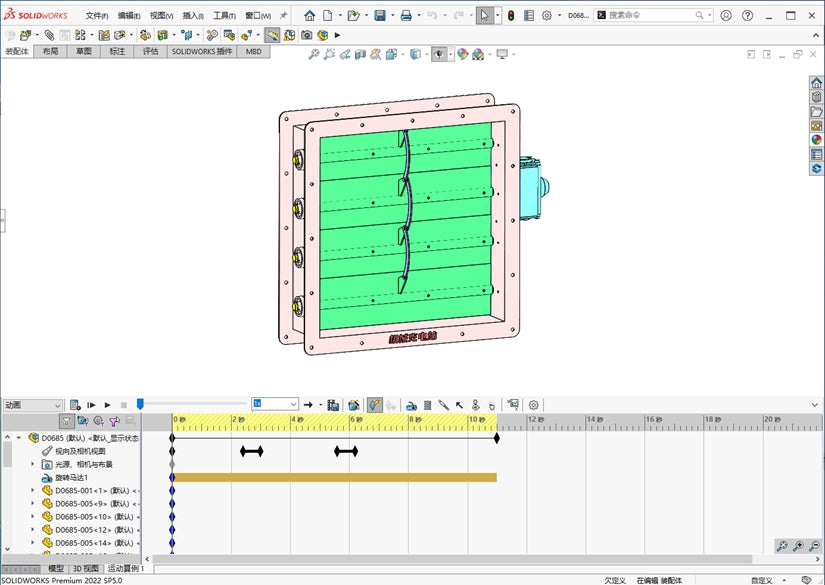Screen dimensions: 825x585
Task: Switch to the 3D 视图 bottom tab
Action: [86, 569]
